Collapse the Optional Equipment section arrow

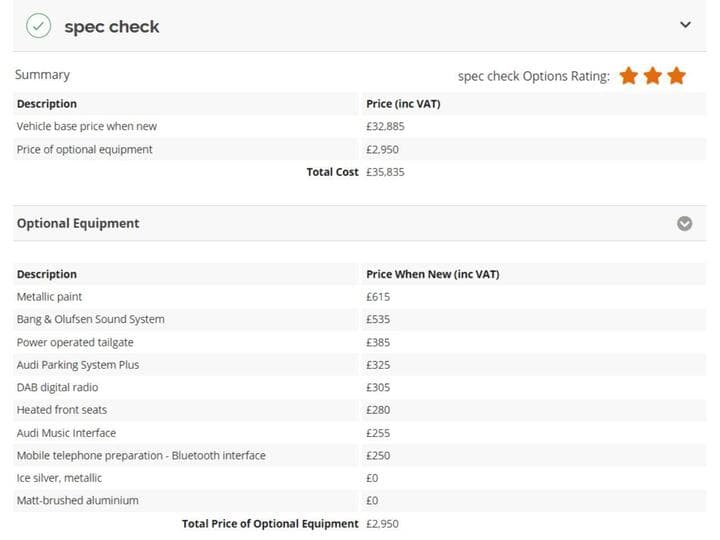point(684,224)
